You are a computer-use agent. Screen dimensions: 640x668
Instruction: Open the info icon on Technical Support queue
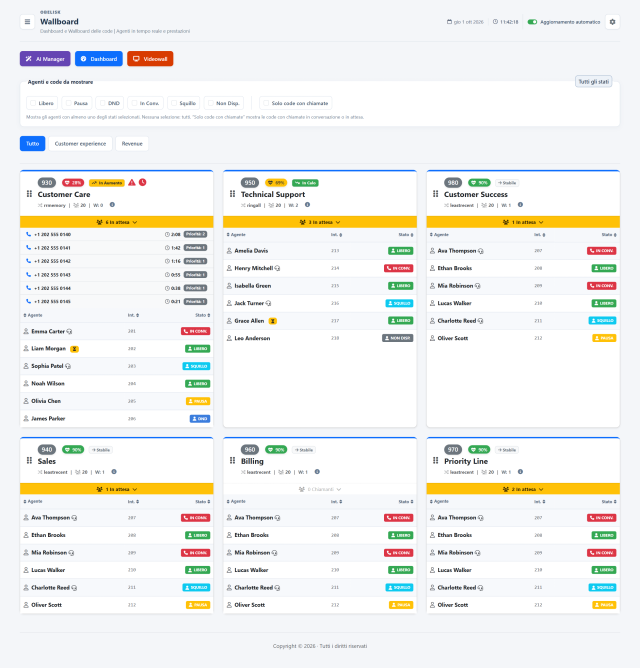[307, 204]
